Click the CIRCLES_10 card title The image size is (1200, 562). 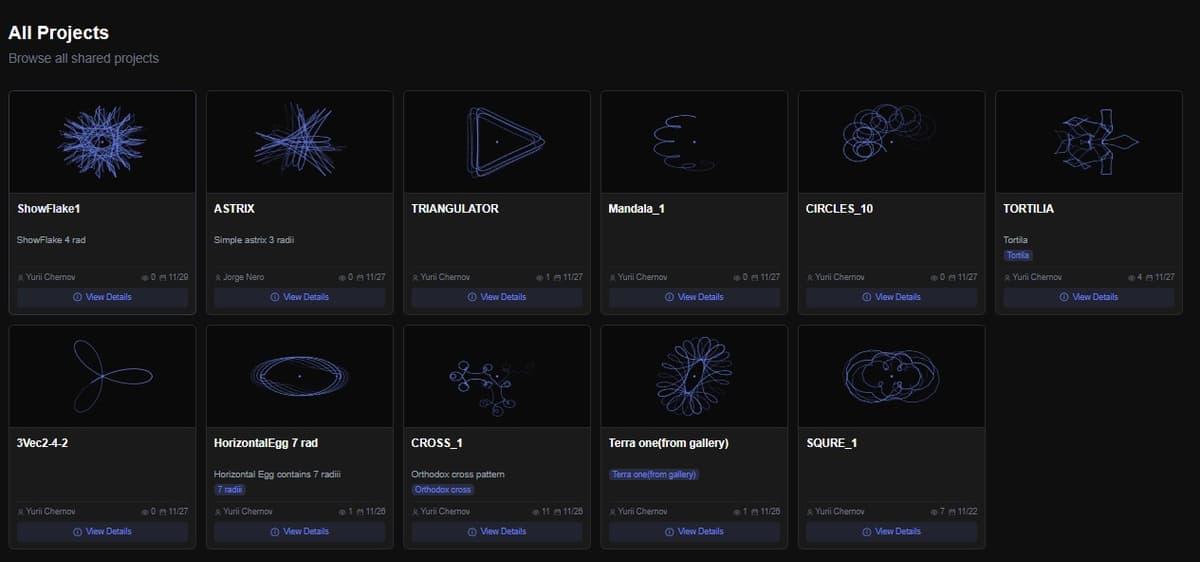pyautogui.click(x=839, y=209)
